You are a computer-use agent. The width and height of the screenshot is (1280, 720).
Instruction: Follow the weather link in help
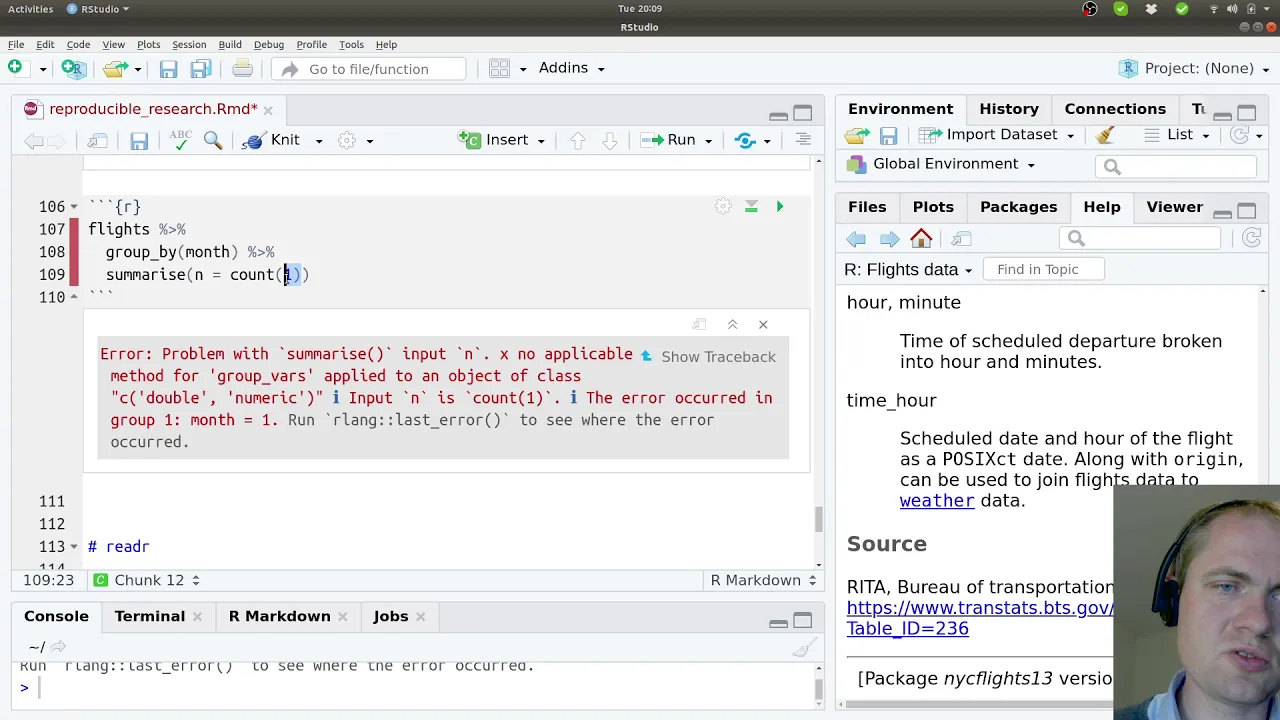937,501
